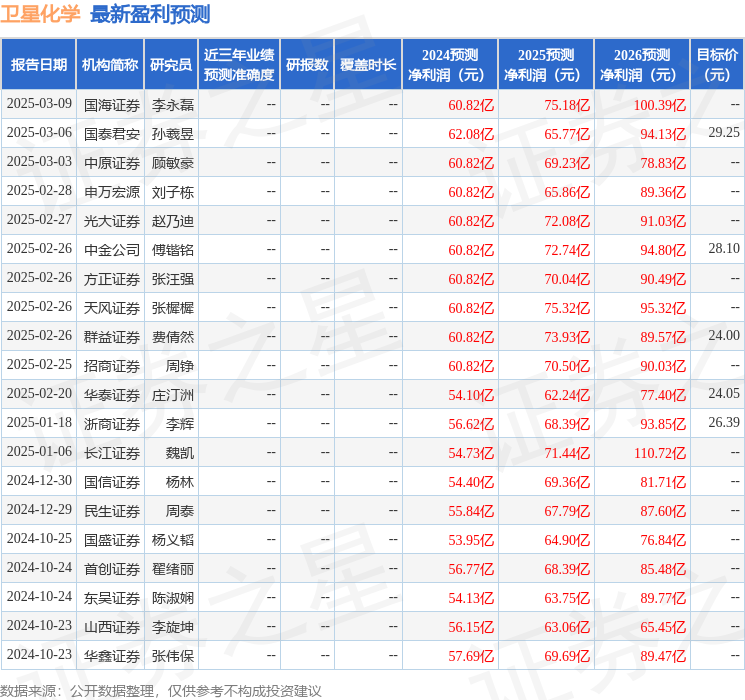Click 2026 forecast value 95.32亿
Viewport: 745px width, 700px height.
663,308
